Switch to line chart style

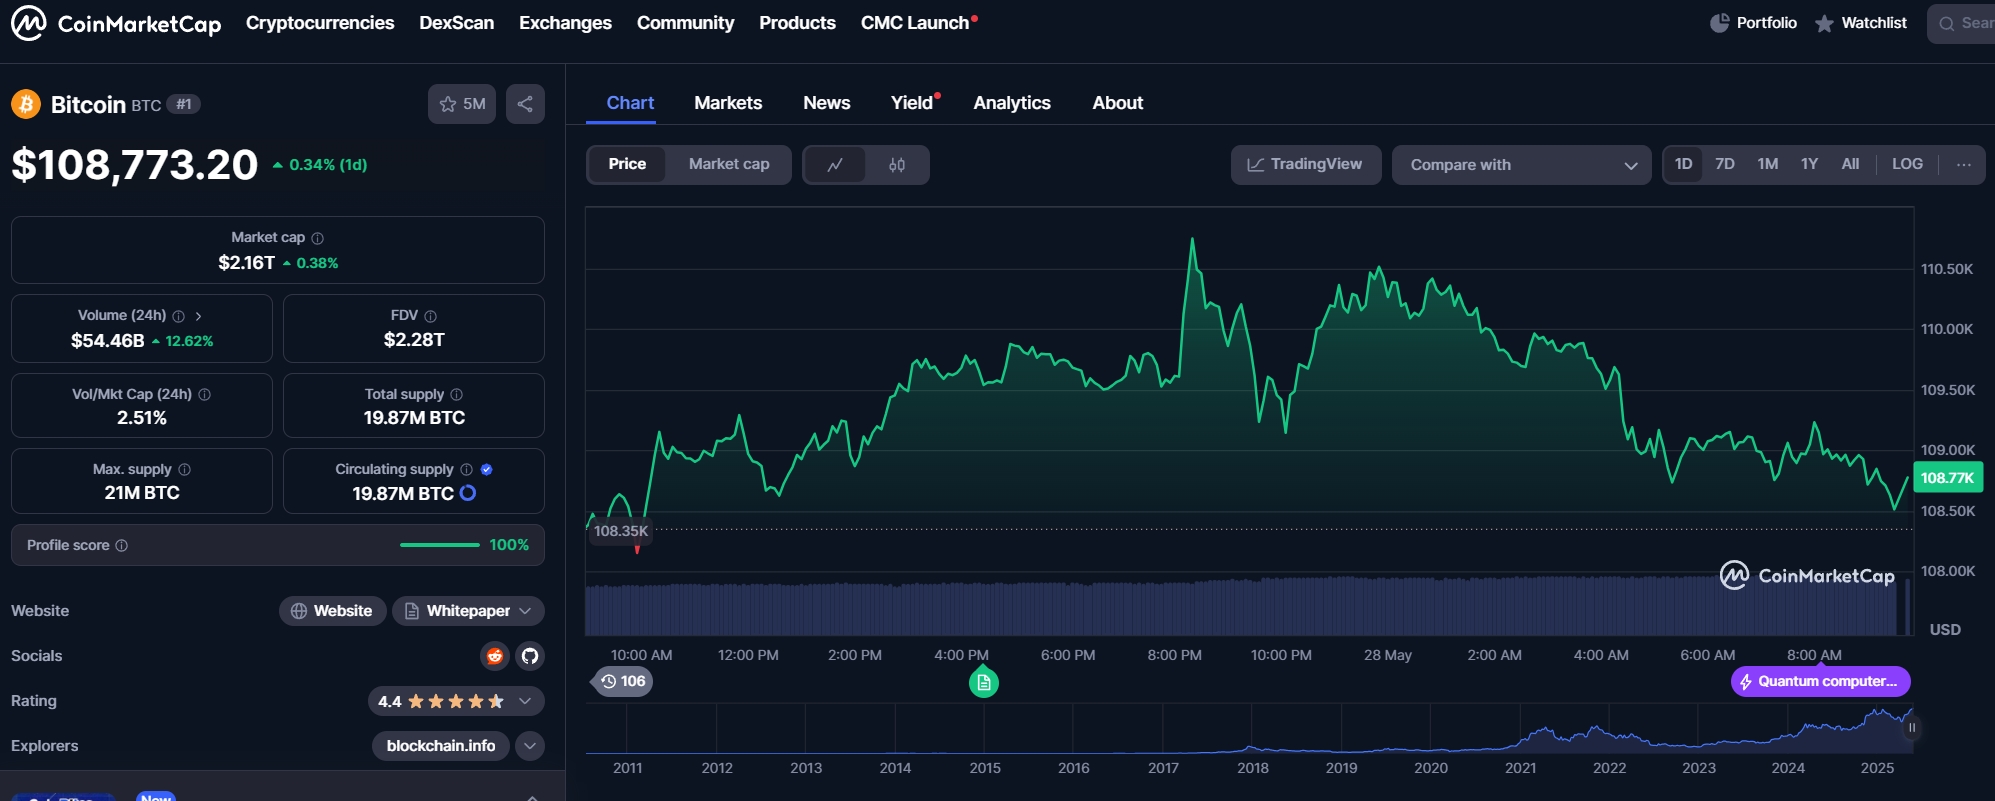point(835,165)
